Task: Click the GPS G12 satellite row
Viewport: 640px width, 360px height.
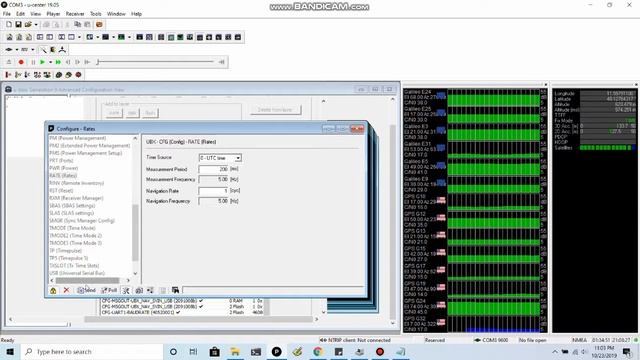Action: [475, 220]
